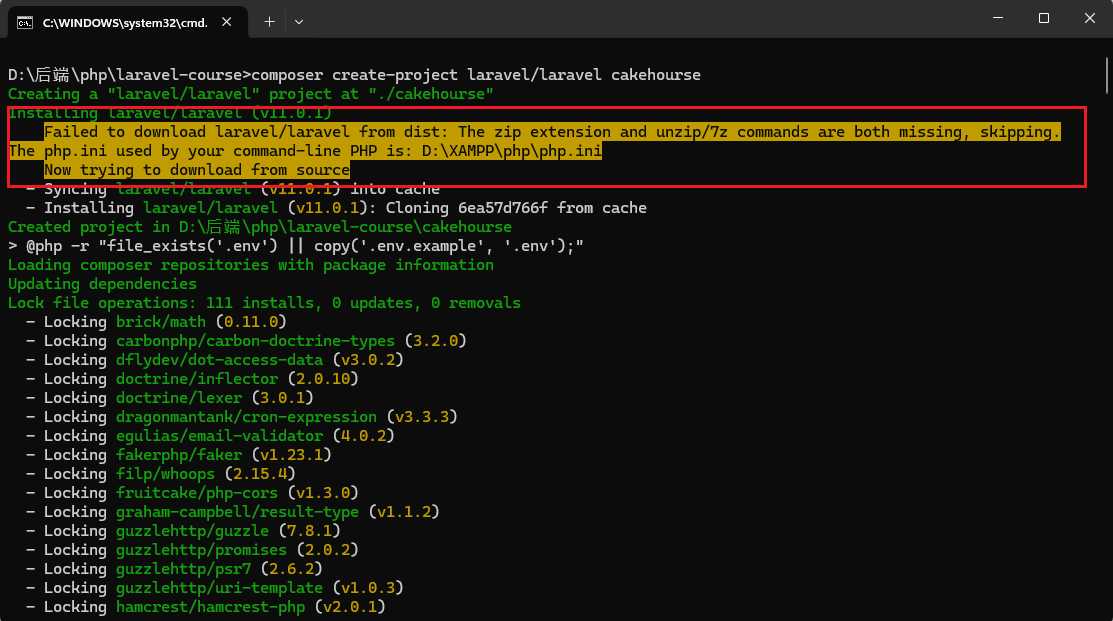This screenshot has width=1113, height=621.
Task: Click the 'Failed to download laravel/laravel' warning
Action: click(x=552, y=132)
